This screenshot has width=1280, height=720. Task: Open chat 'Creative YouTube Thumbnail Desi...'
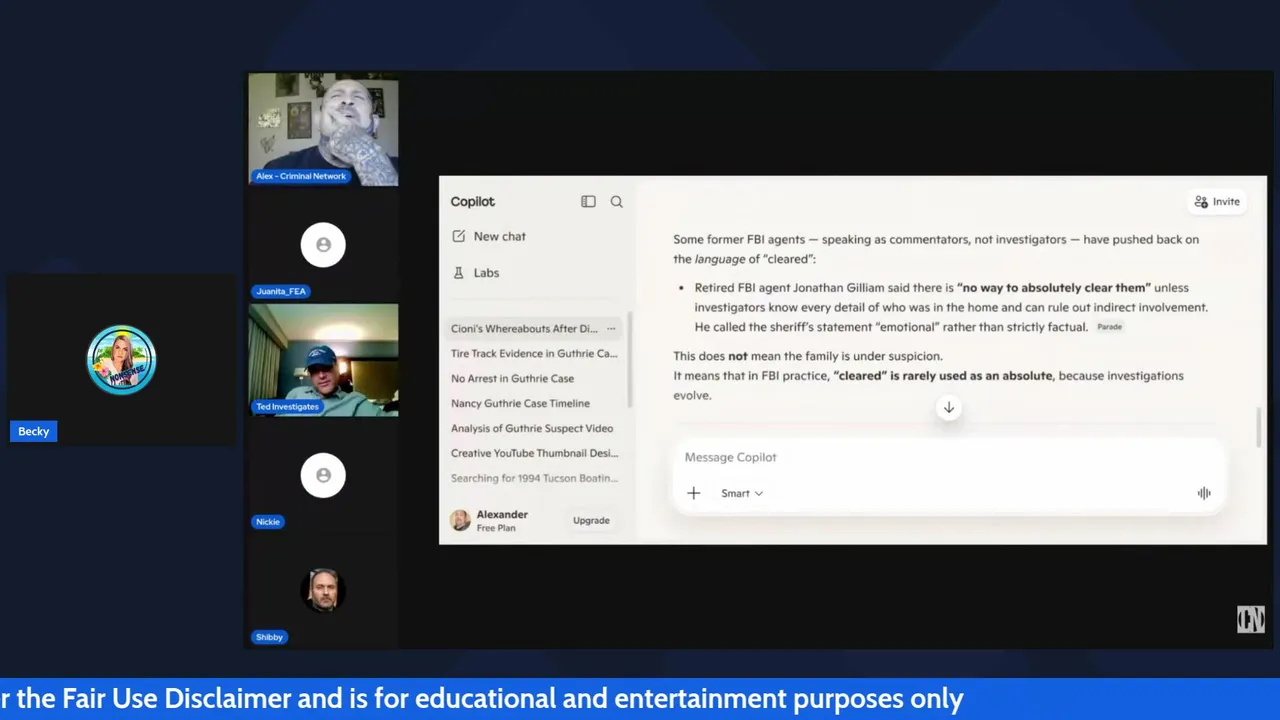coord(534,454)
